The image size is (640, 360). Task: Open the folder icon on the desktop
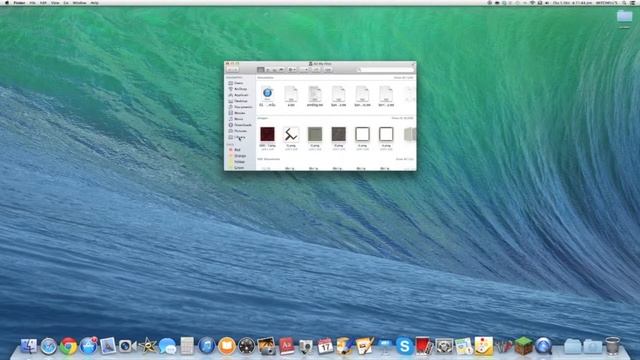[x=624, y=17]
